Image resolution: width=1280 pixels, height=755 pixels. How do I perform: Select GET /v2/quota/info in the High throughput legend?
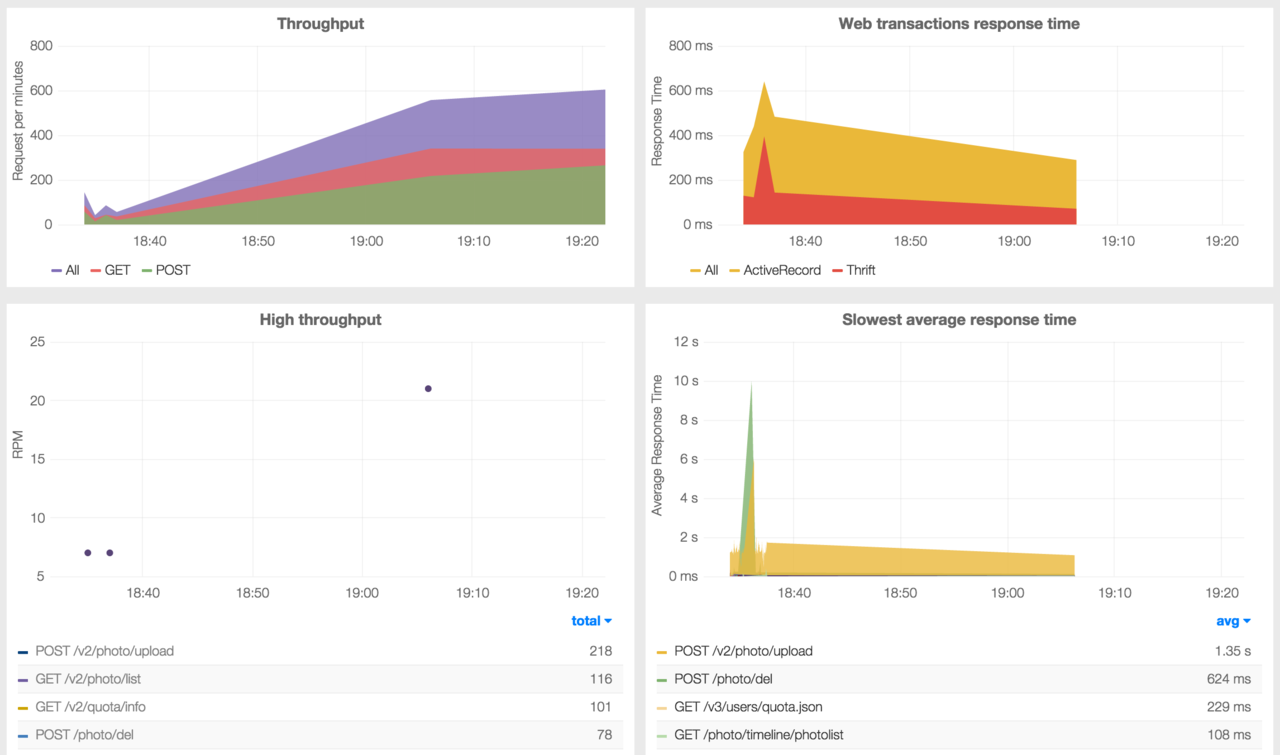(97, 707)
